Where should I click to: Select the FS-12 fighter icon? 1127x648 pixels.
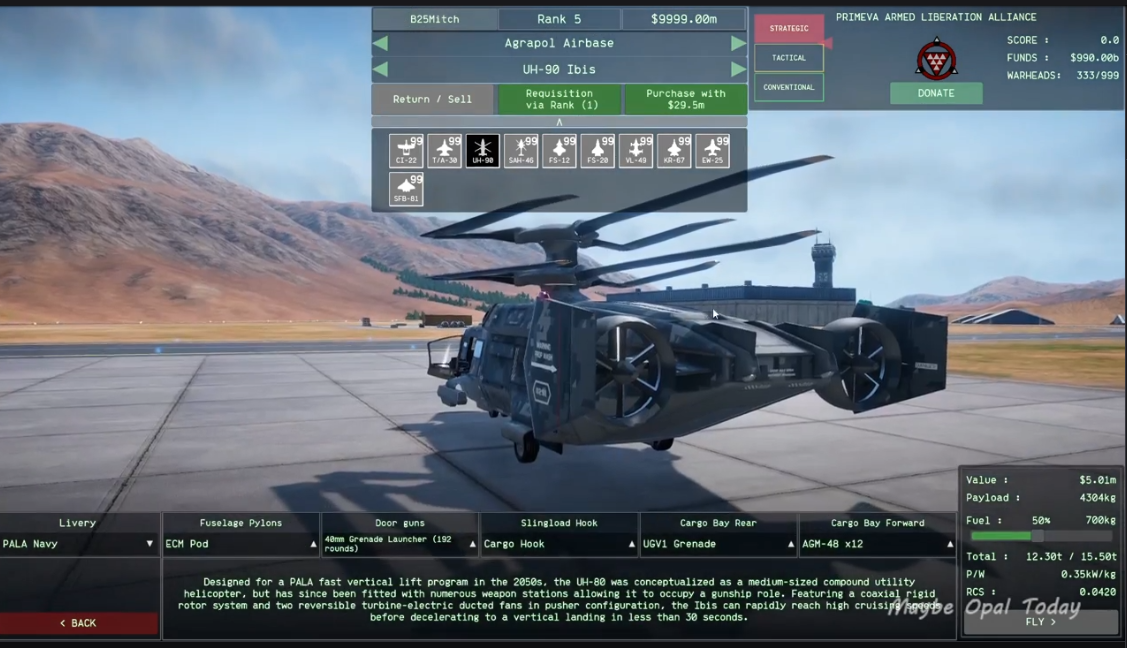[x=559, y=151]
